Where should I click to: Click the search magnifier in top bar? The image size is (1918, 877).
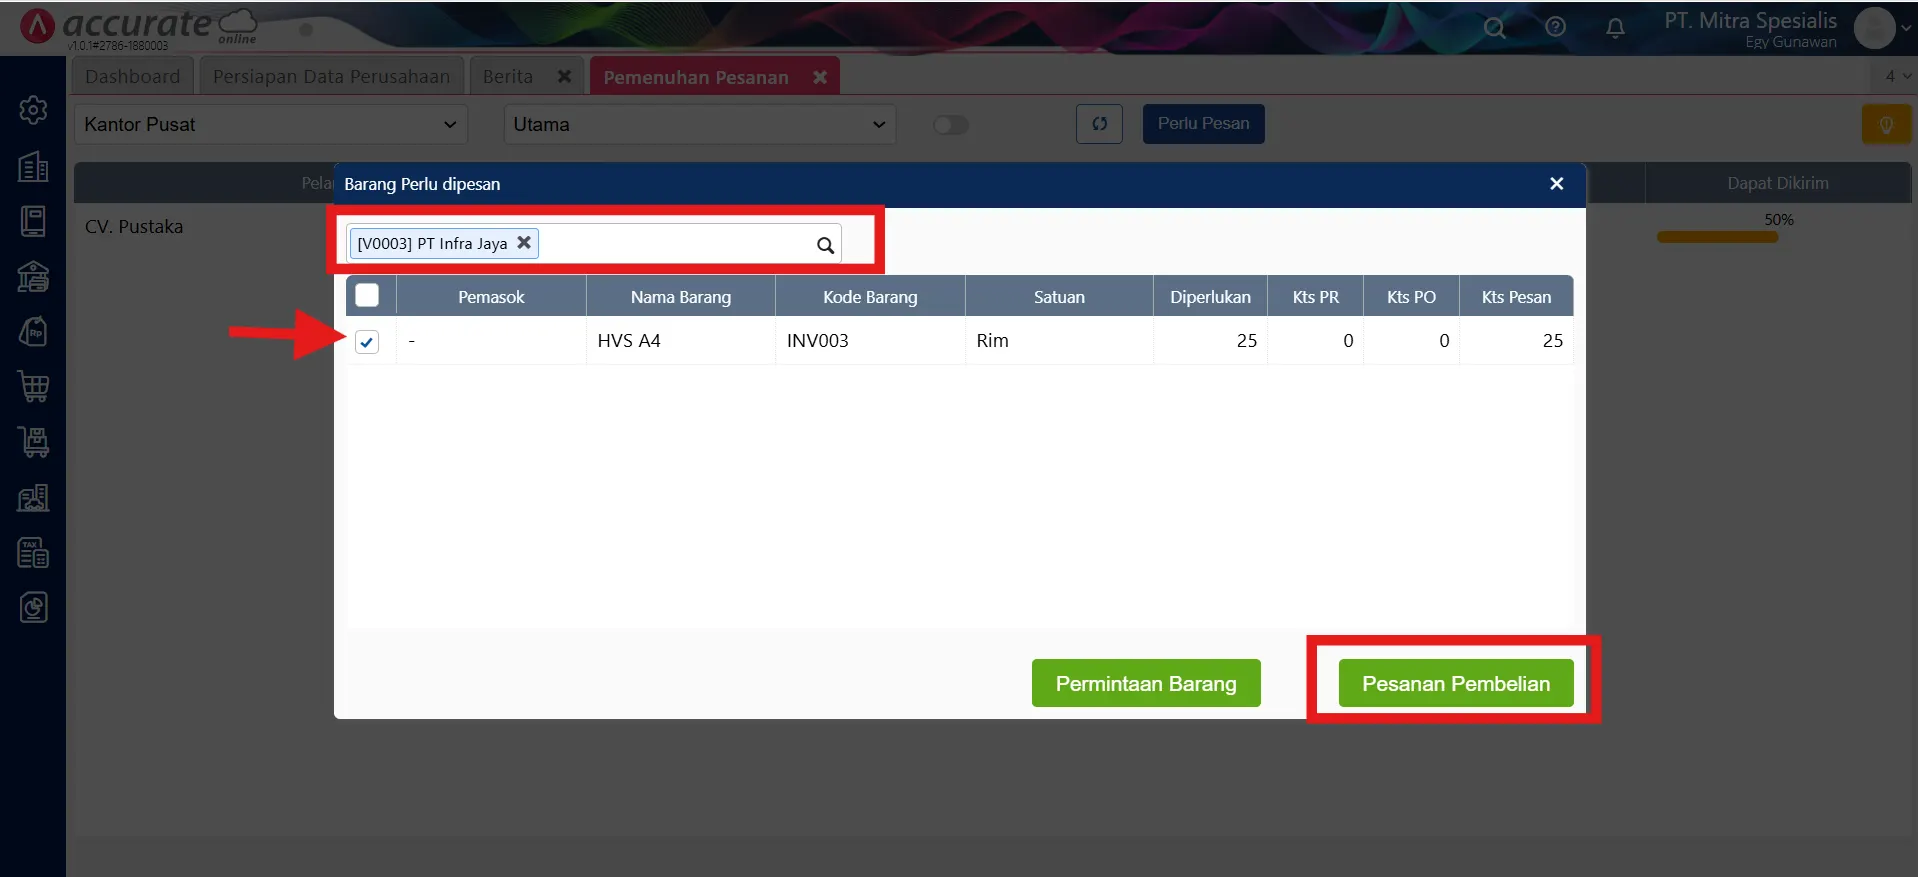click(1494, 28)
